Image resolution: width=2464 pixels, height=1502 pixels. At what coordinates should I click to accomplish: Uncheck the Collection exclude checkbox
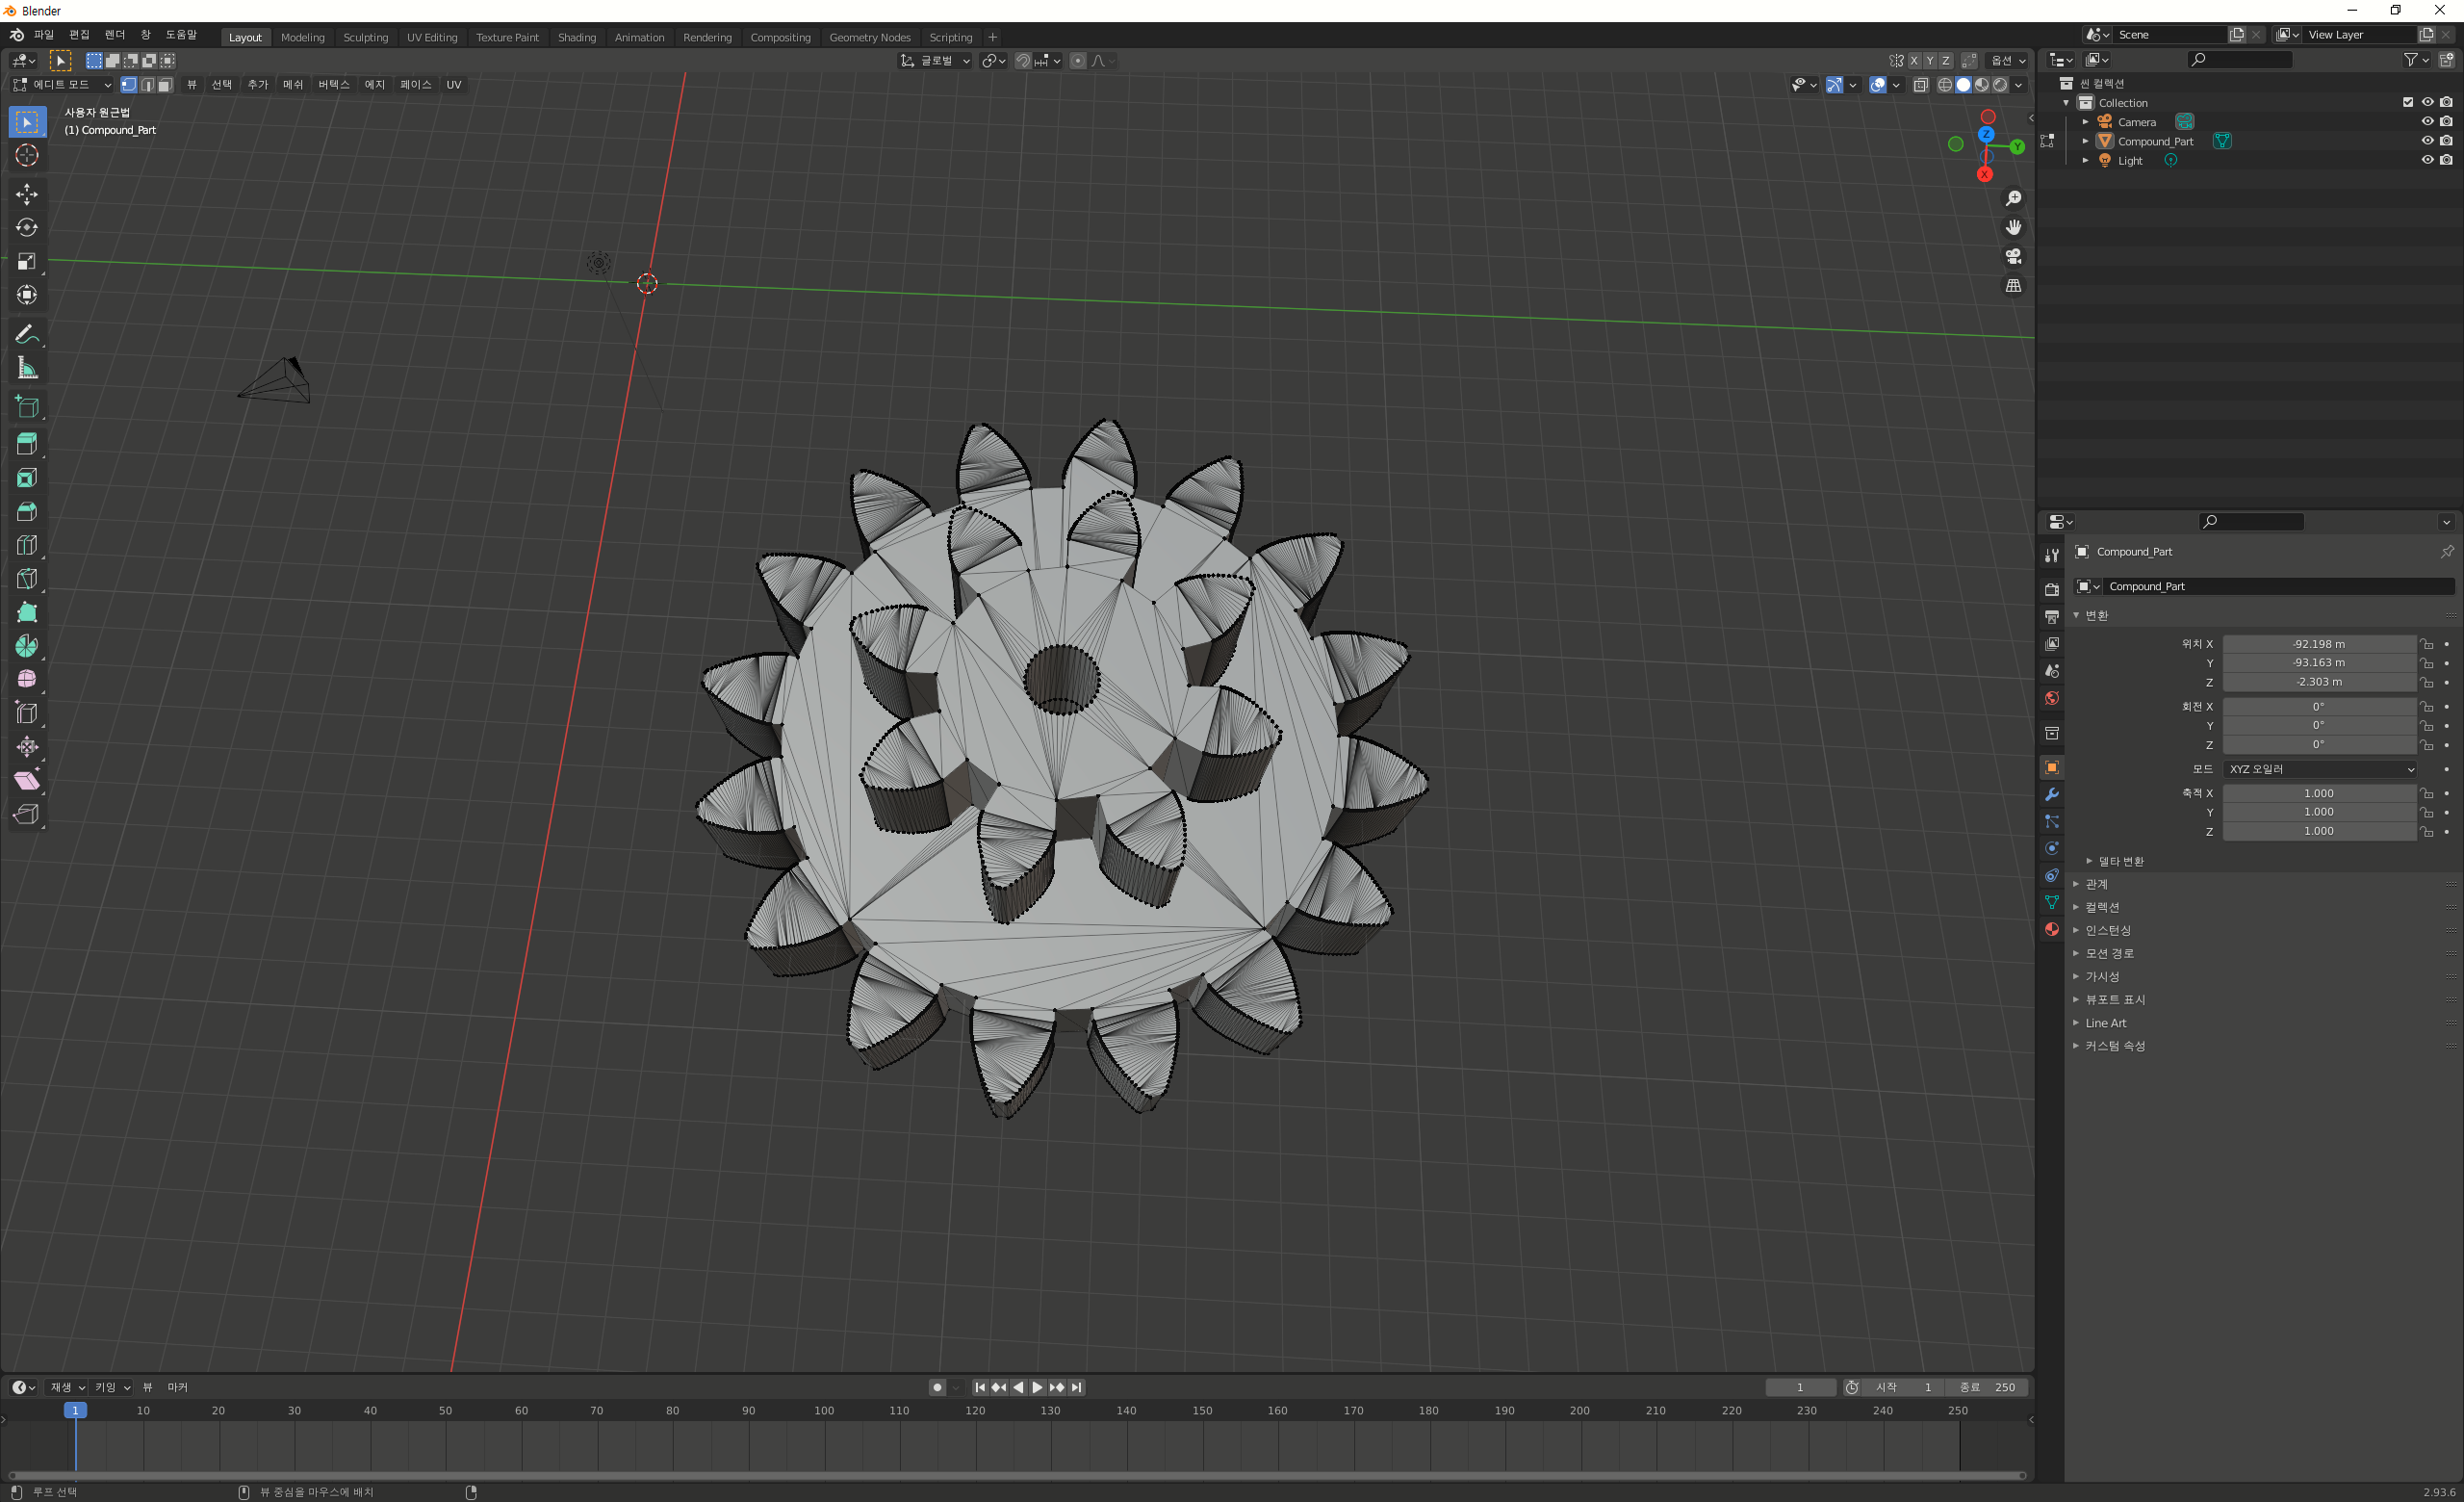pos(2407,102)
